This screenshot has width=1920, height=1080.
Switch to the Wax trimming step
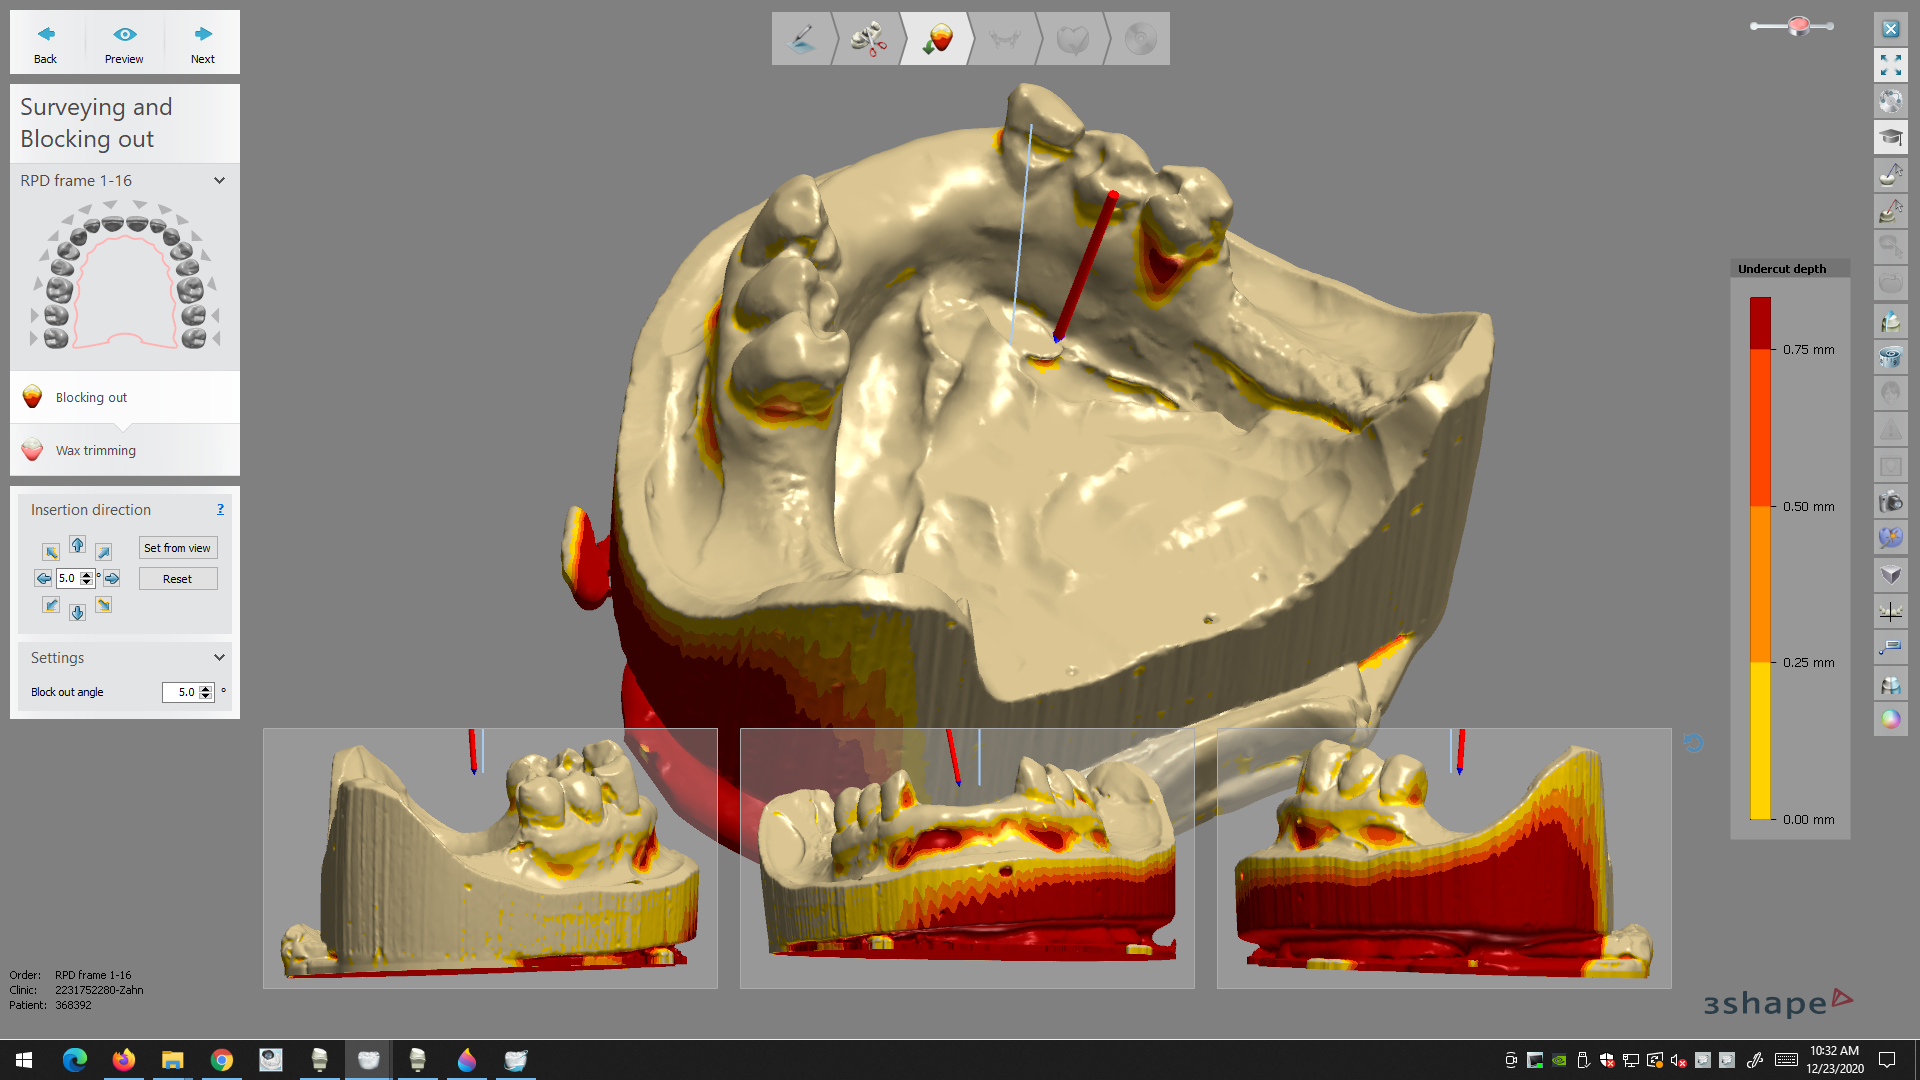tap(95, 451)
